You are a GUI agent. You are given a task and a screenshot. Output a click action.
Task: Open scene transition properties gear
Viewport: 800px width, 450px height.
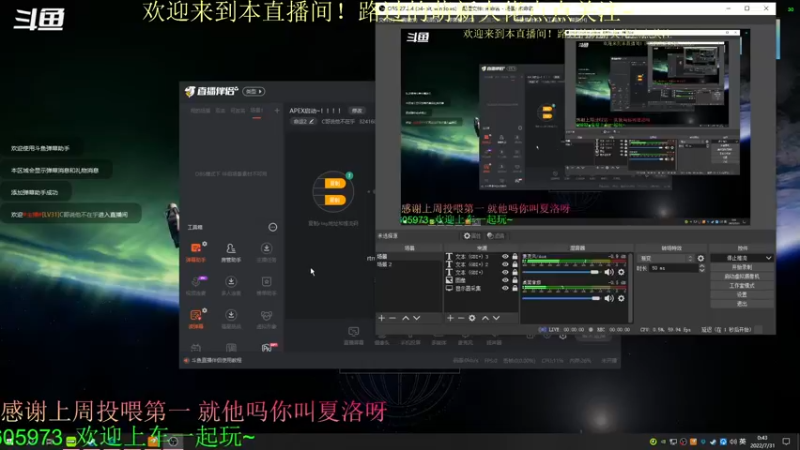click(x=701, y=259)
